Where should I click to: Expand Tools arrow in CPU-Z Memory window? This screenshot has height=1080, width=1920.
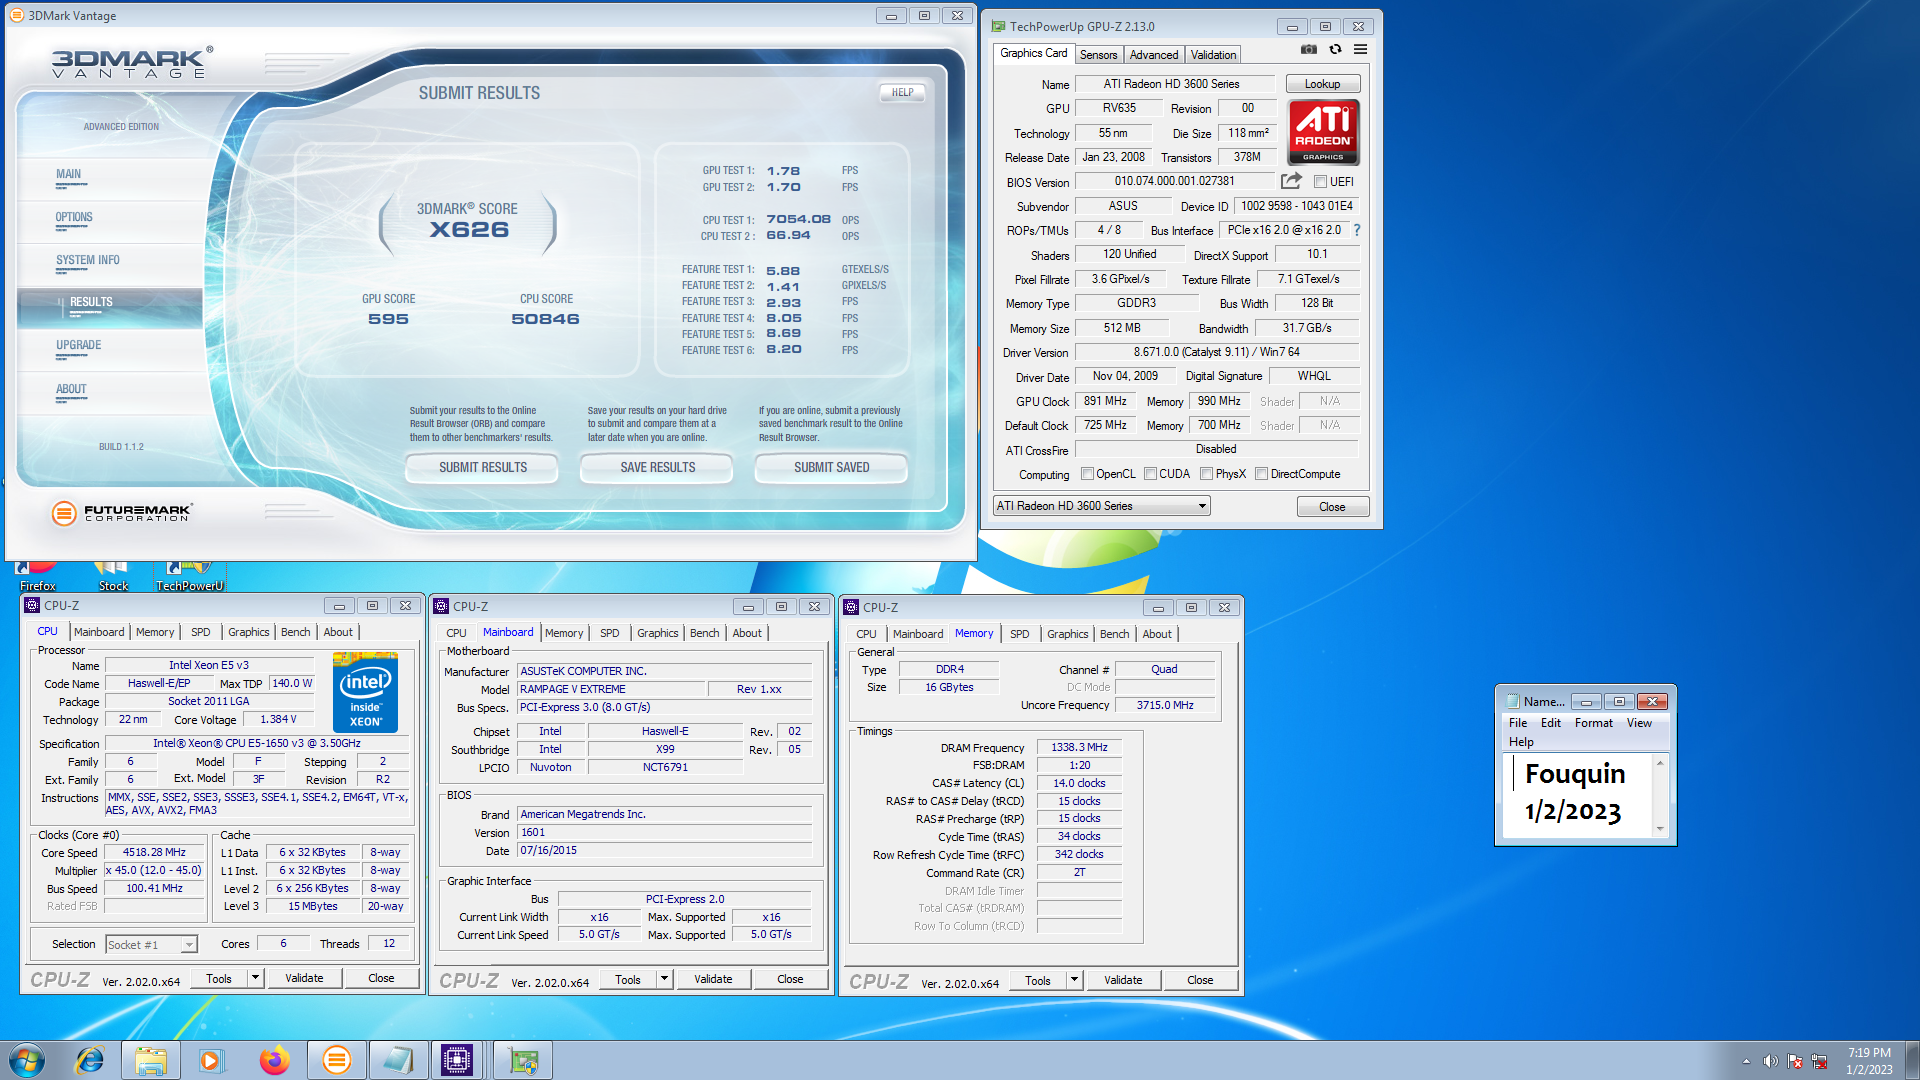[1075, 980]
